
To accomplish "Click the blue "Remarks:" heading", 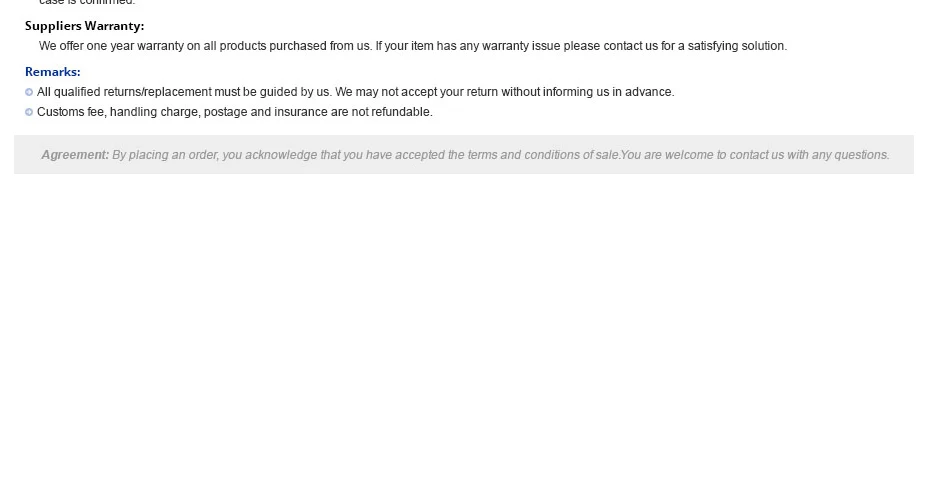I will point(53,72).
